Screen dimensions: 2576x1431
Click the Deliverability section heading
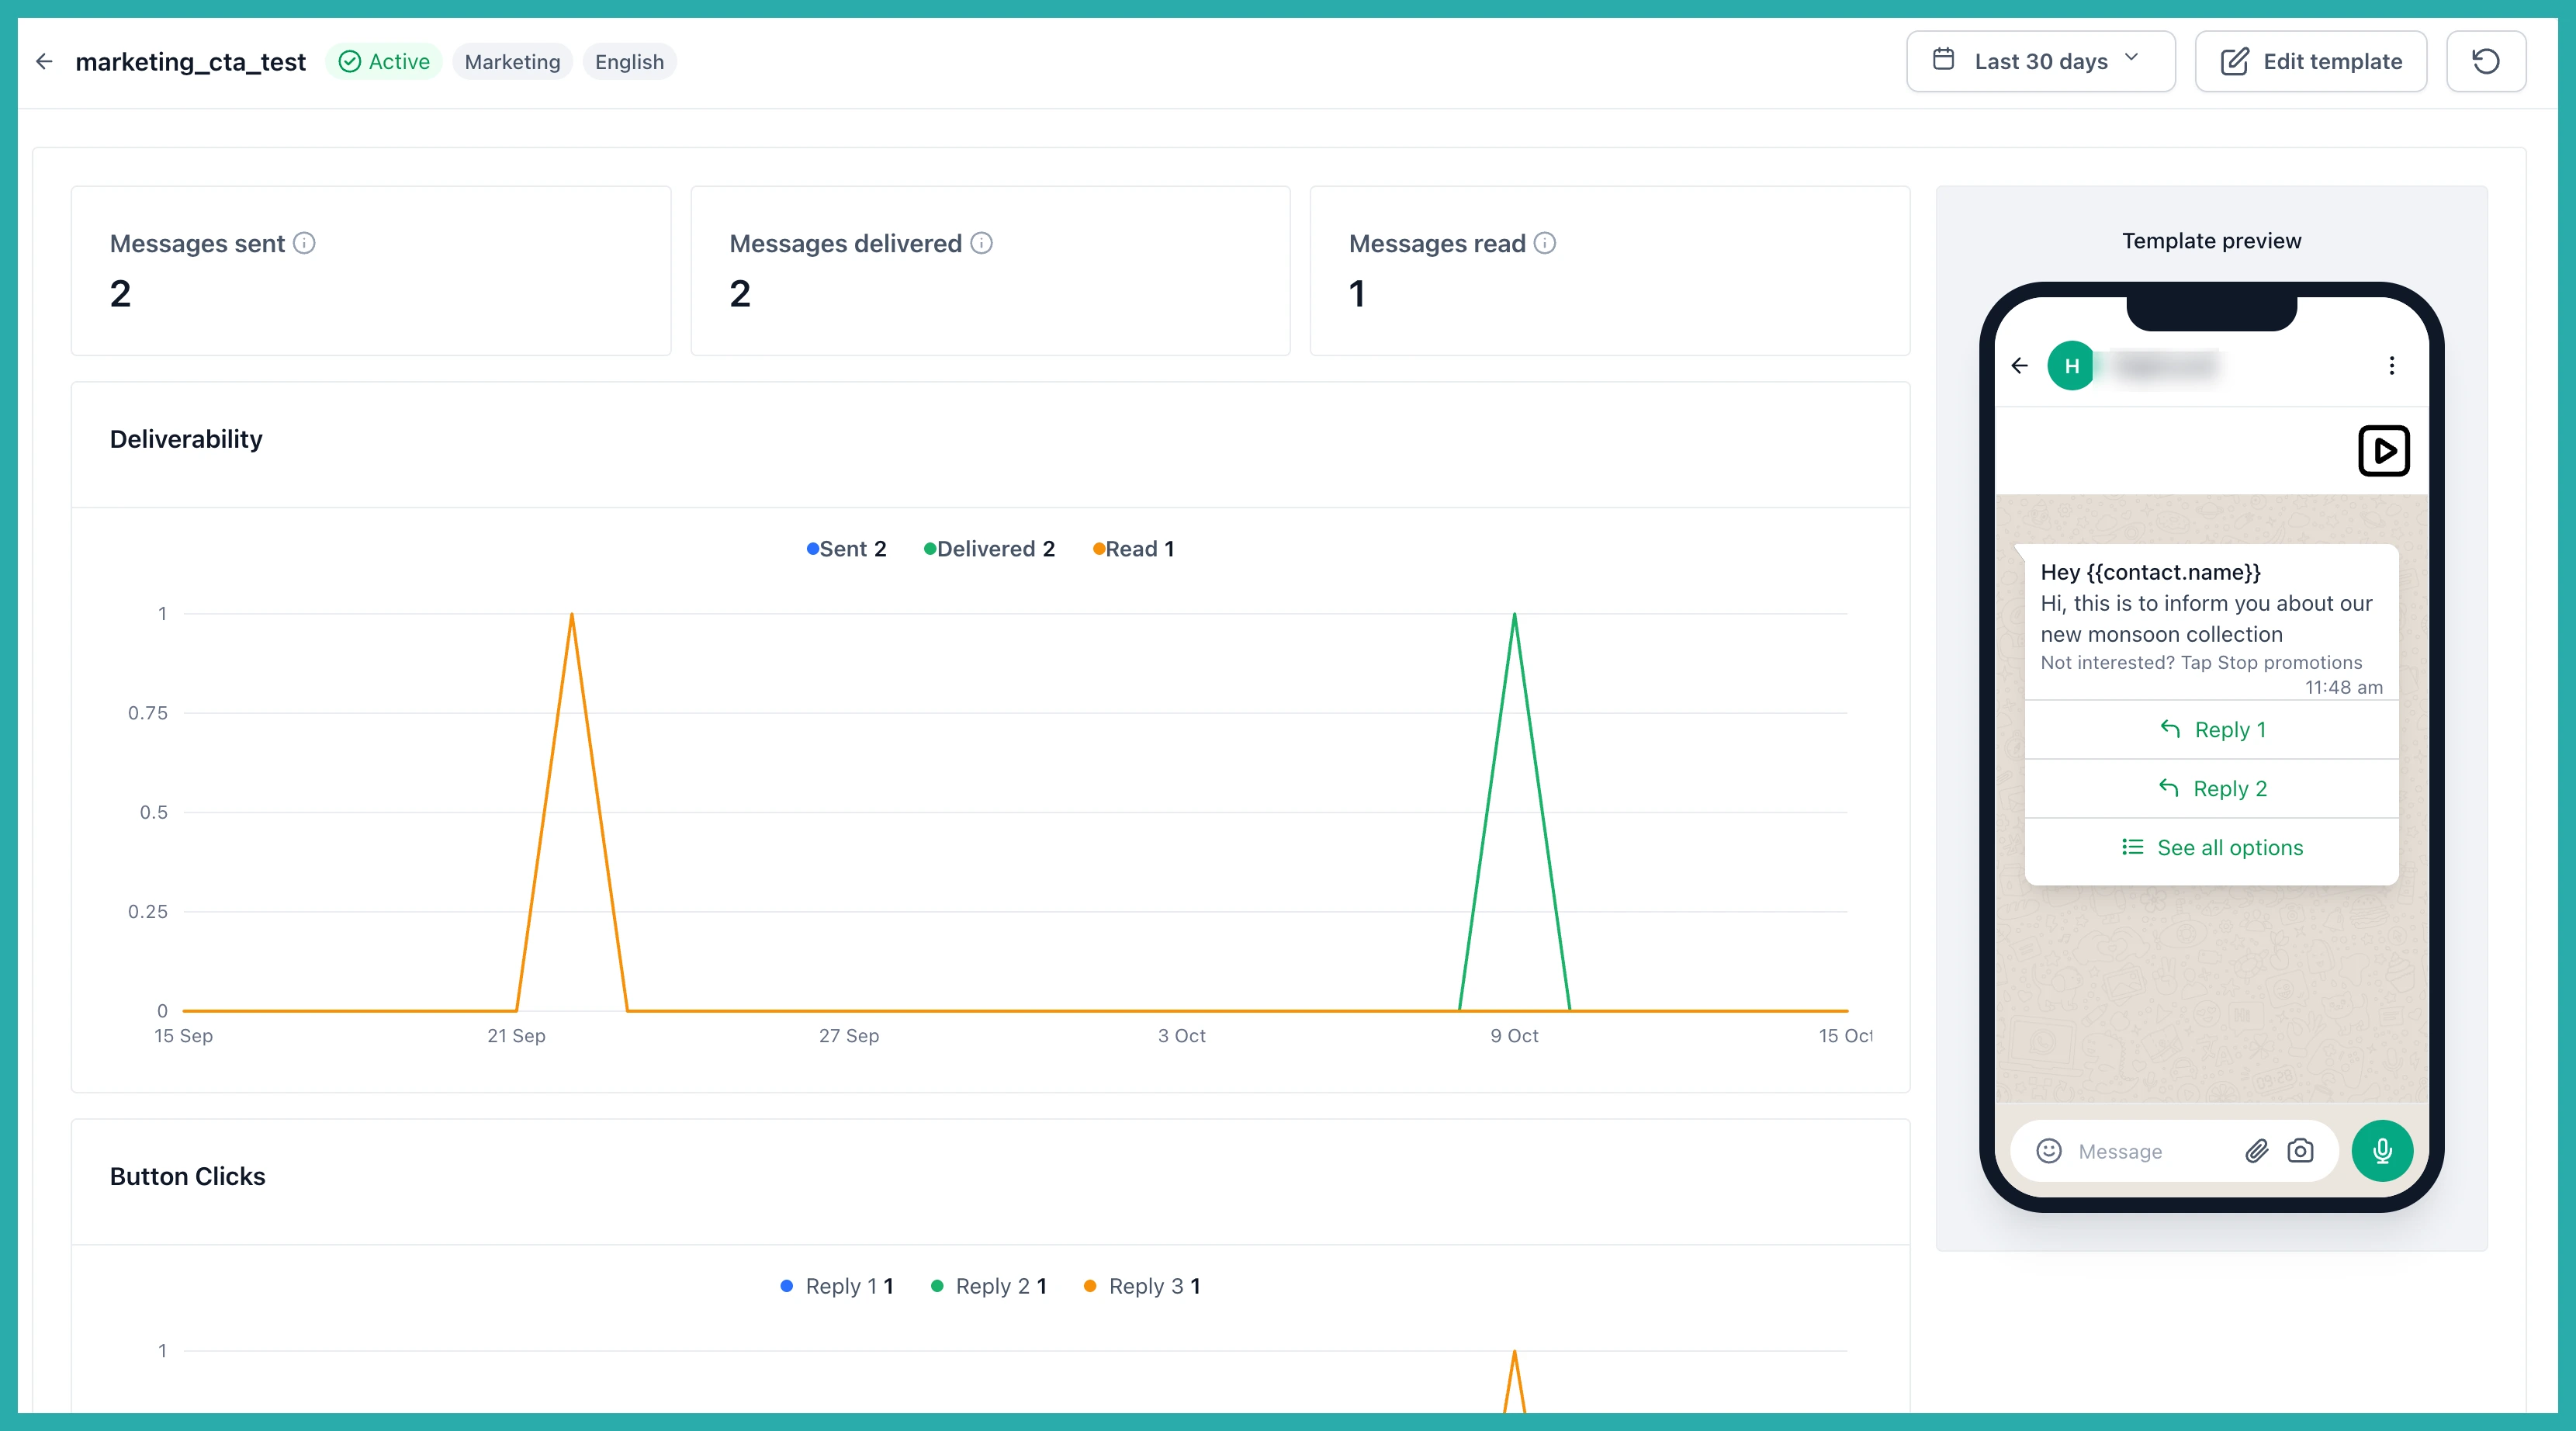click(x=186, y=439)
